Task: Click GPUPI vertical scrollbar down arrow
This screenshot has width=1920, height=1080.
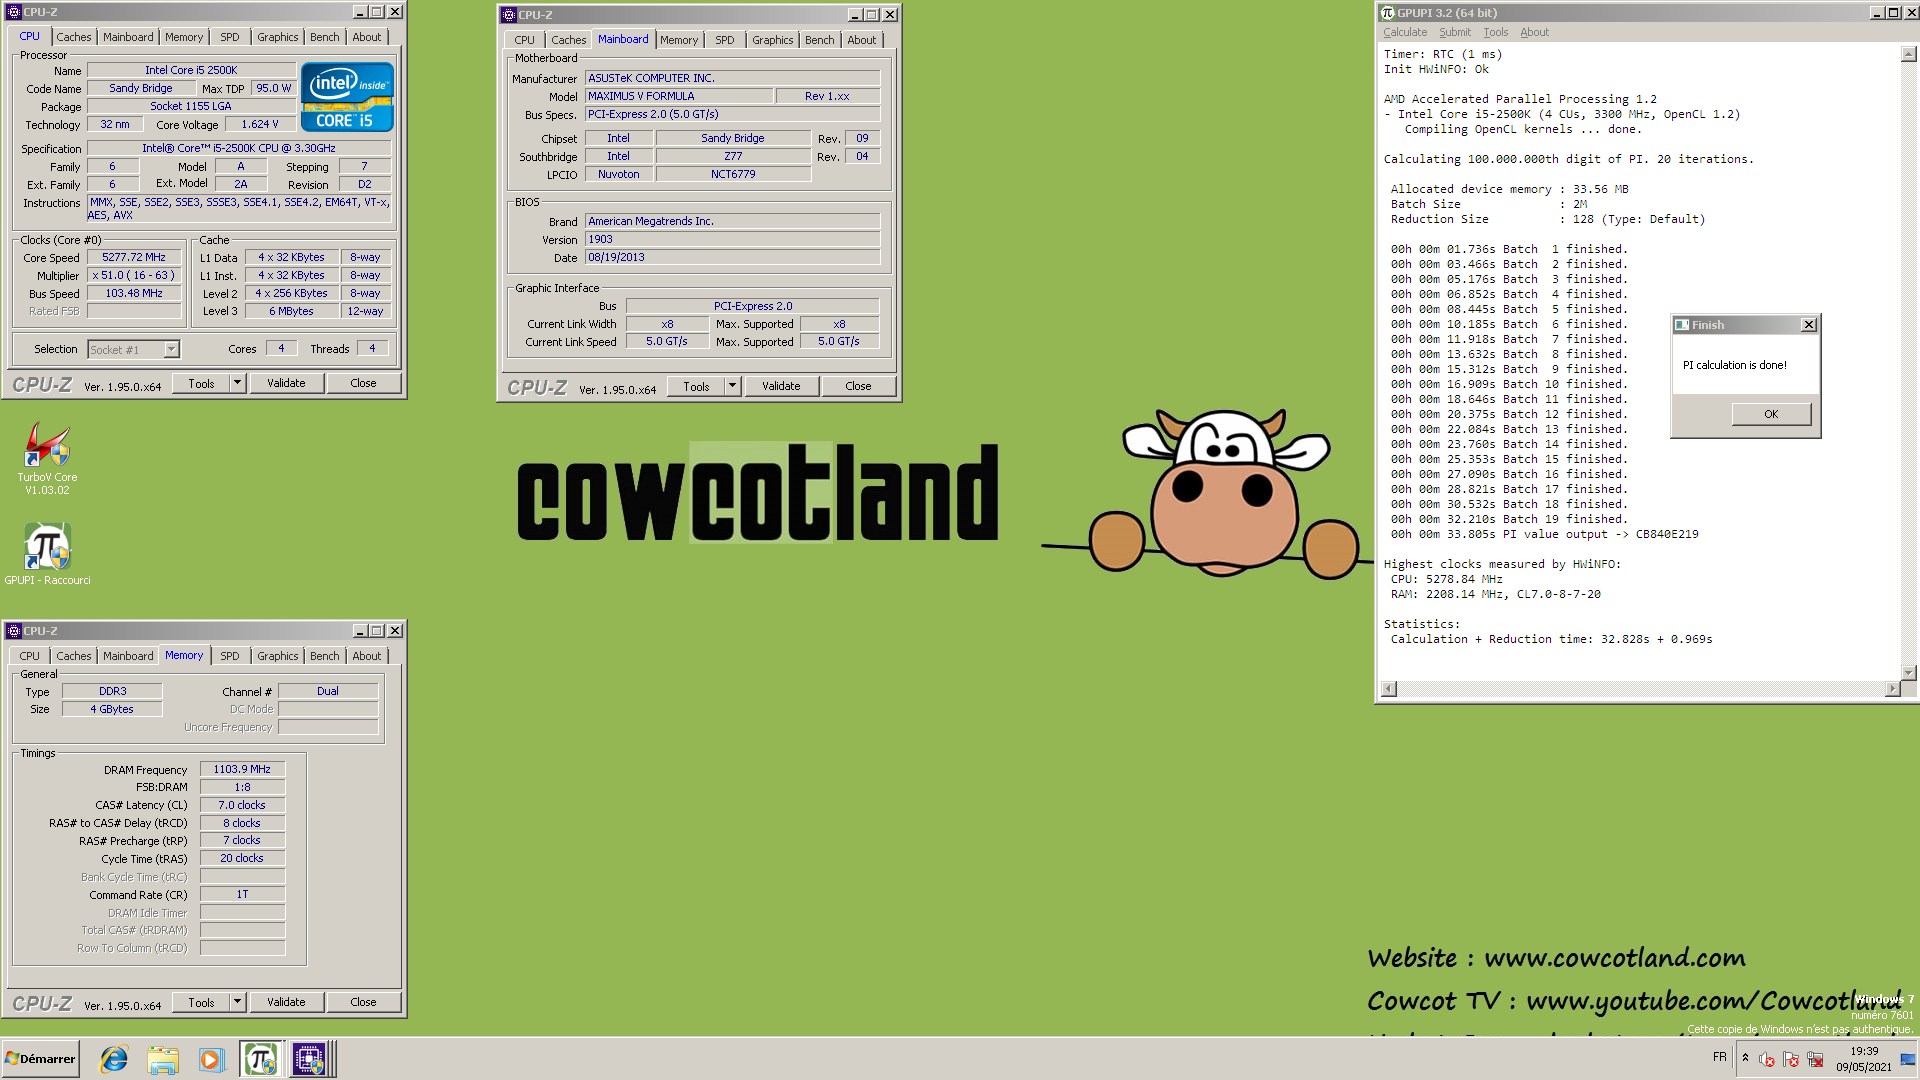Action: pyautogui.click(x=1908, y=672)
